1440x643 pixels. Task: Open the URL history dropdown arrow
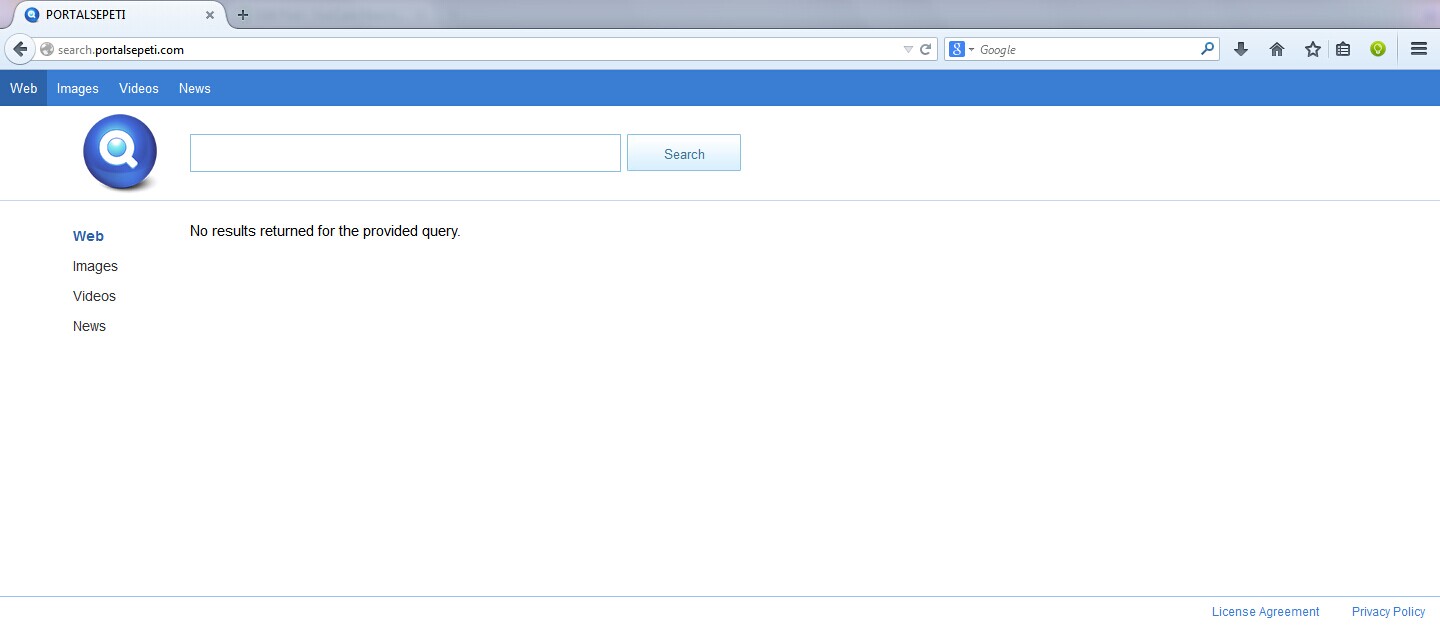(x=908, y=49)
